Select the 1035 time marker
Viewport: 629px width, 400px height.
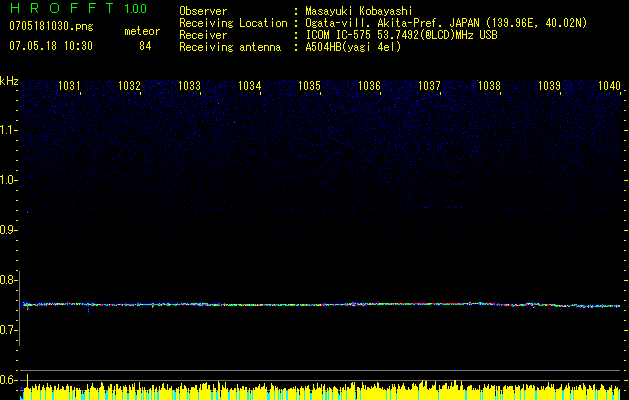(310, 87)
